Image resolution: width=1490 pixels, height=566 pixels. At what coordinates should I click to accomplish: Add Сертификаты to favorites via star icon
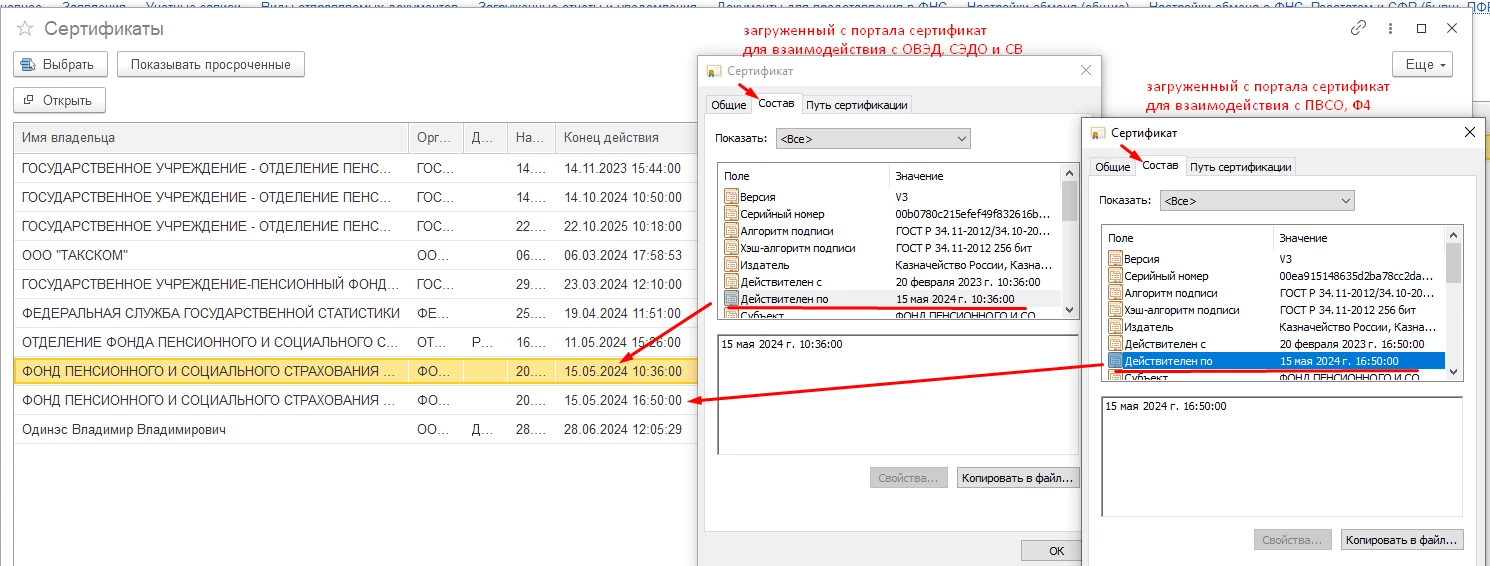point(25,29)
